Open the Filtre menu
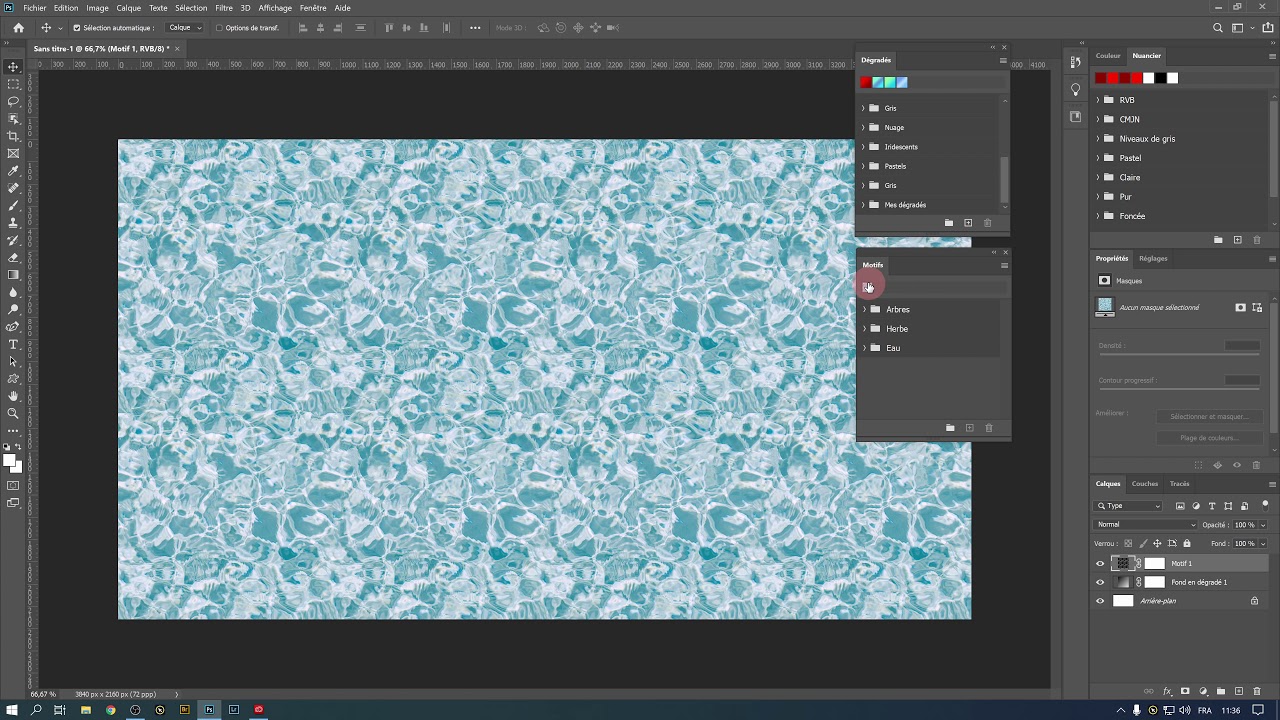 click(x=224, y=8)
